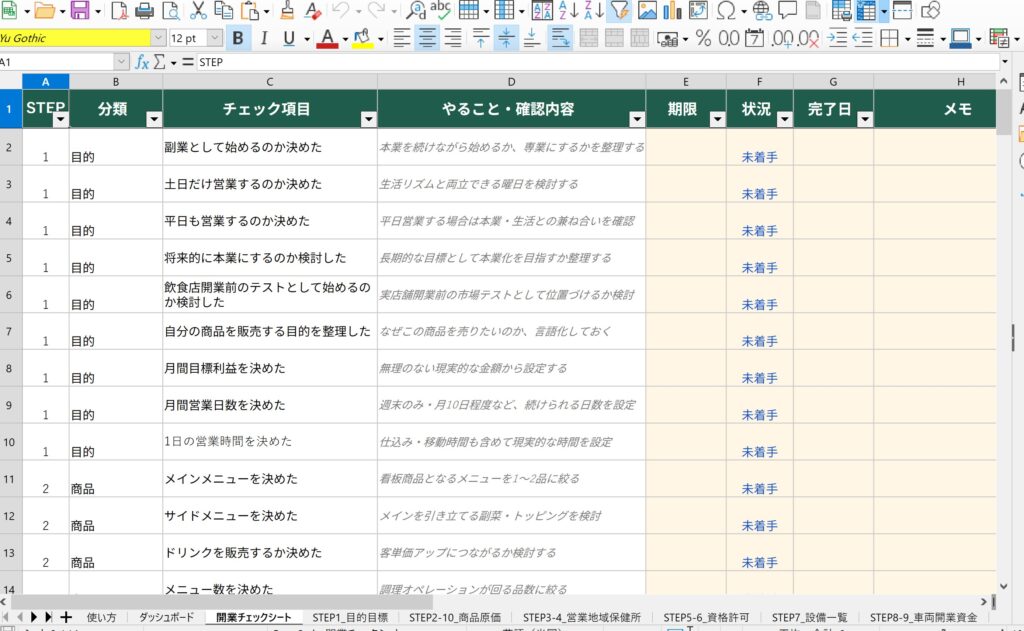Screen dimensions: 1024x631
Task: Open filter dropdown on 分類 column header
Action: click(x=154, y=119)
